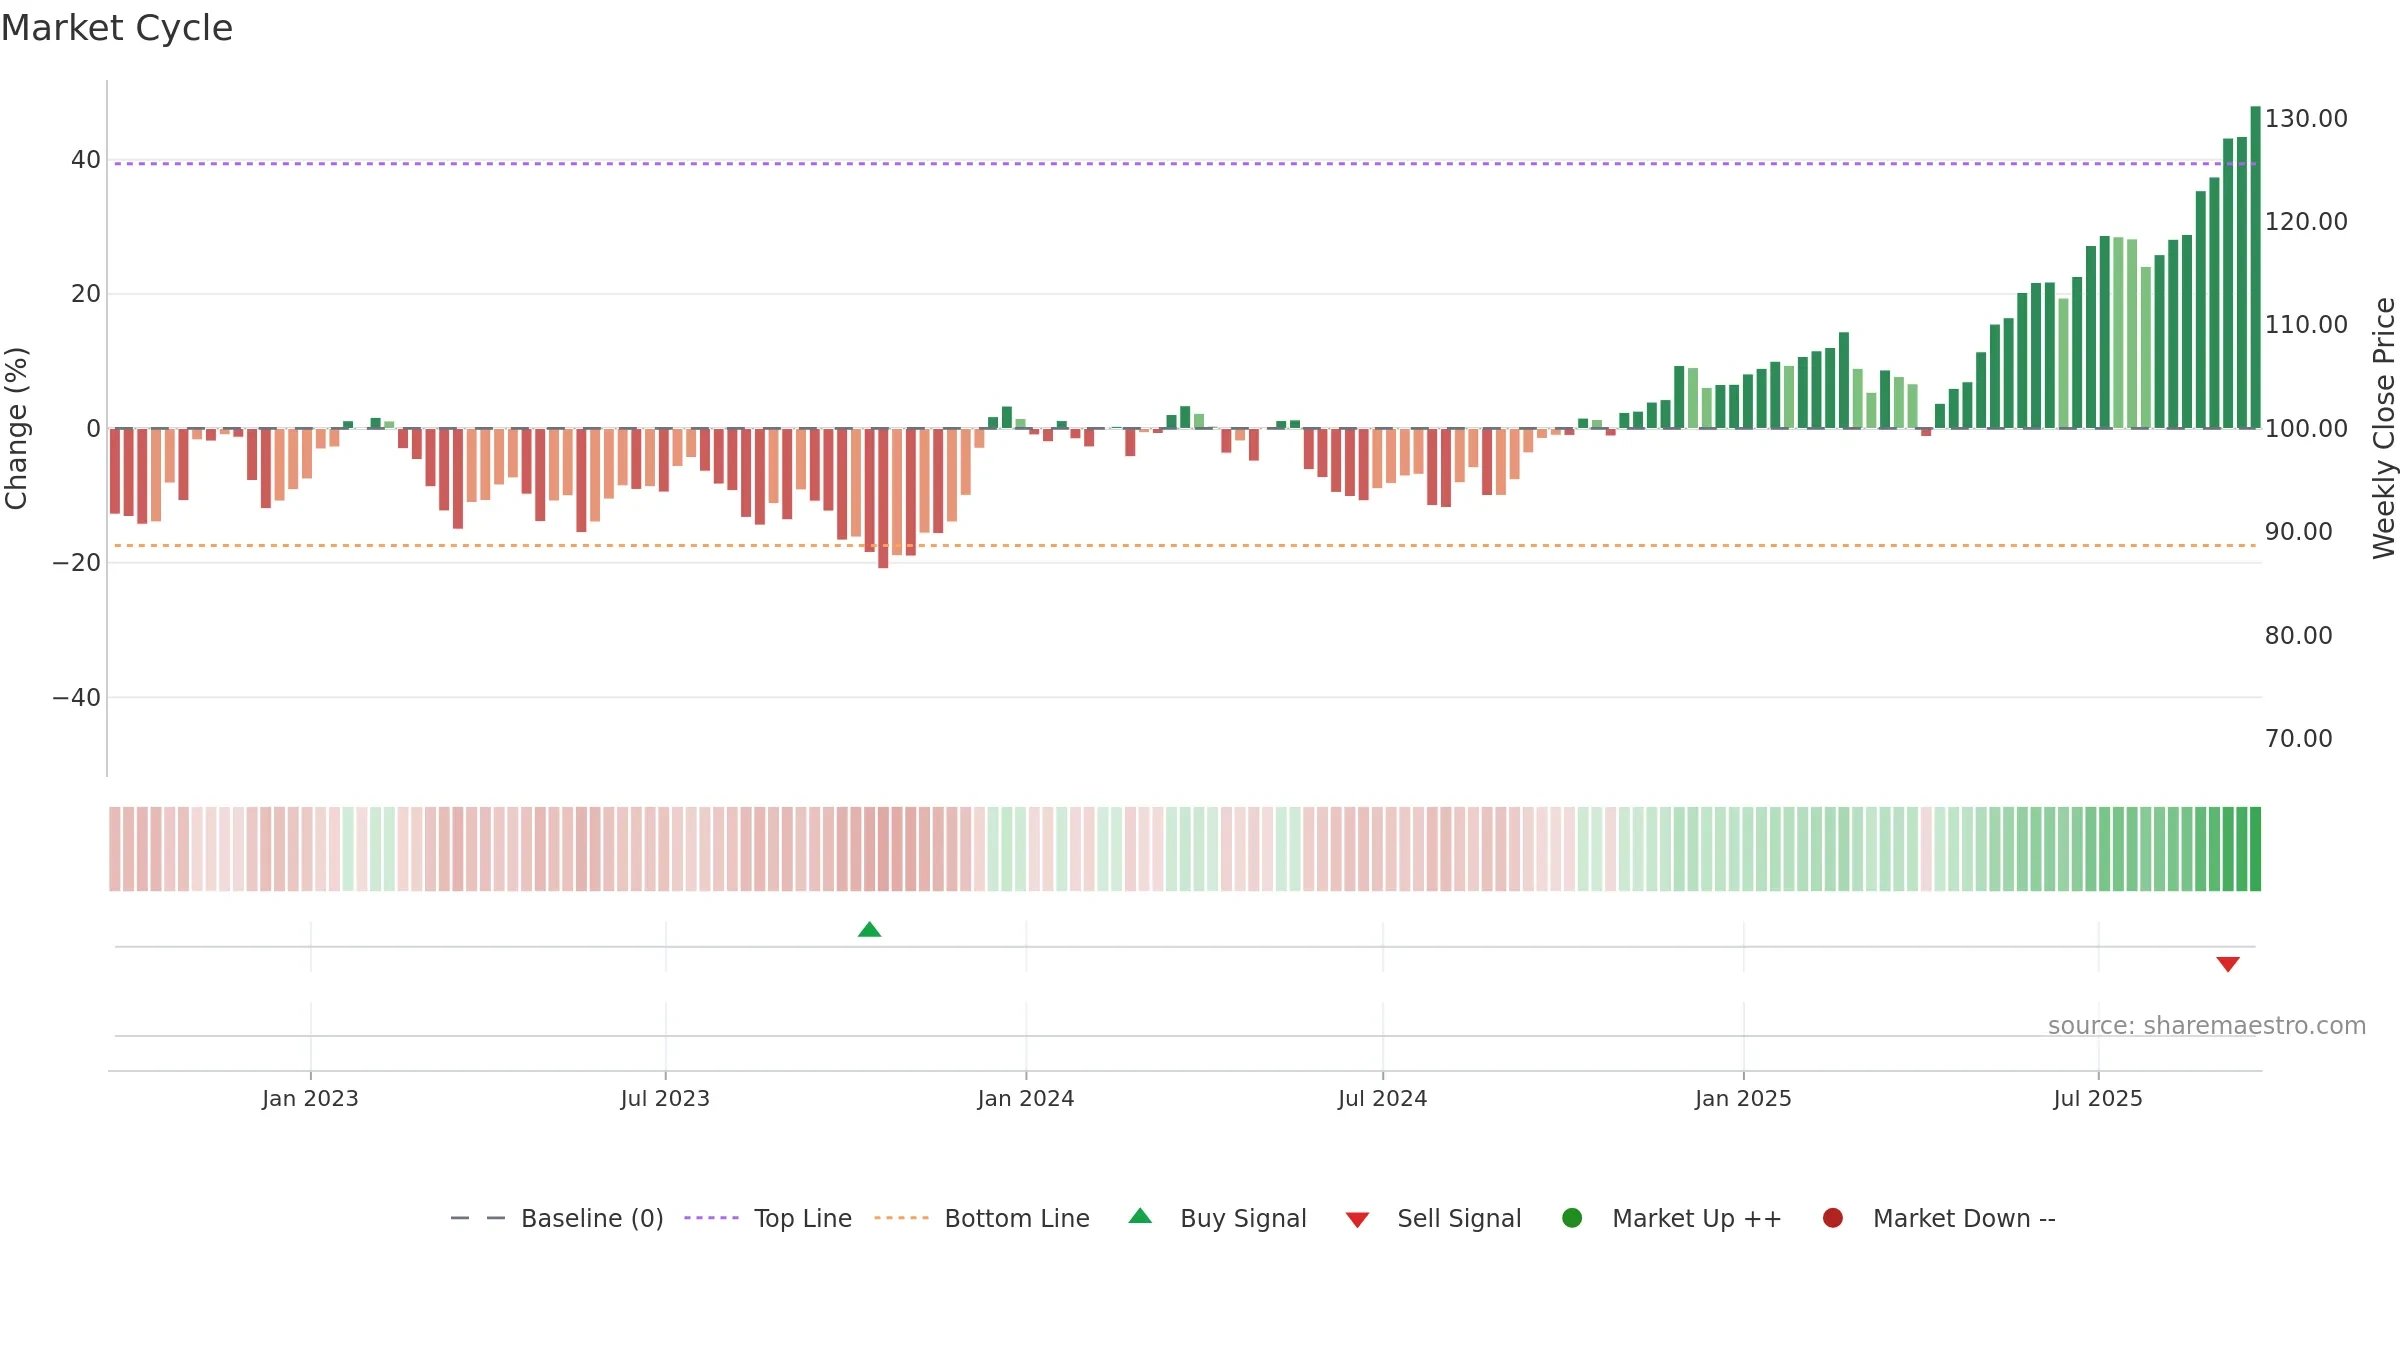The image size is (2400, 1350).
Task: Click the 80.00 price axis label
Action: (x=2299, y=635)
